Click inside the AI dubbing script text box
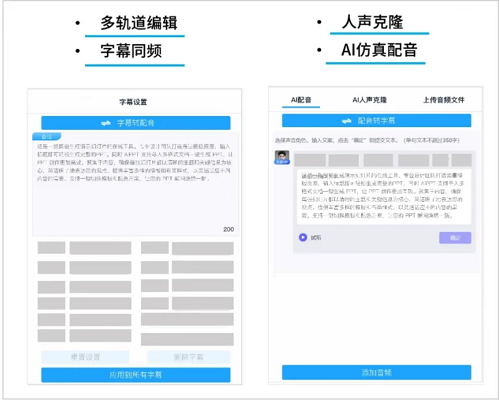The width and height of the screenshot is (500, 402). (x=384, y=196)
